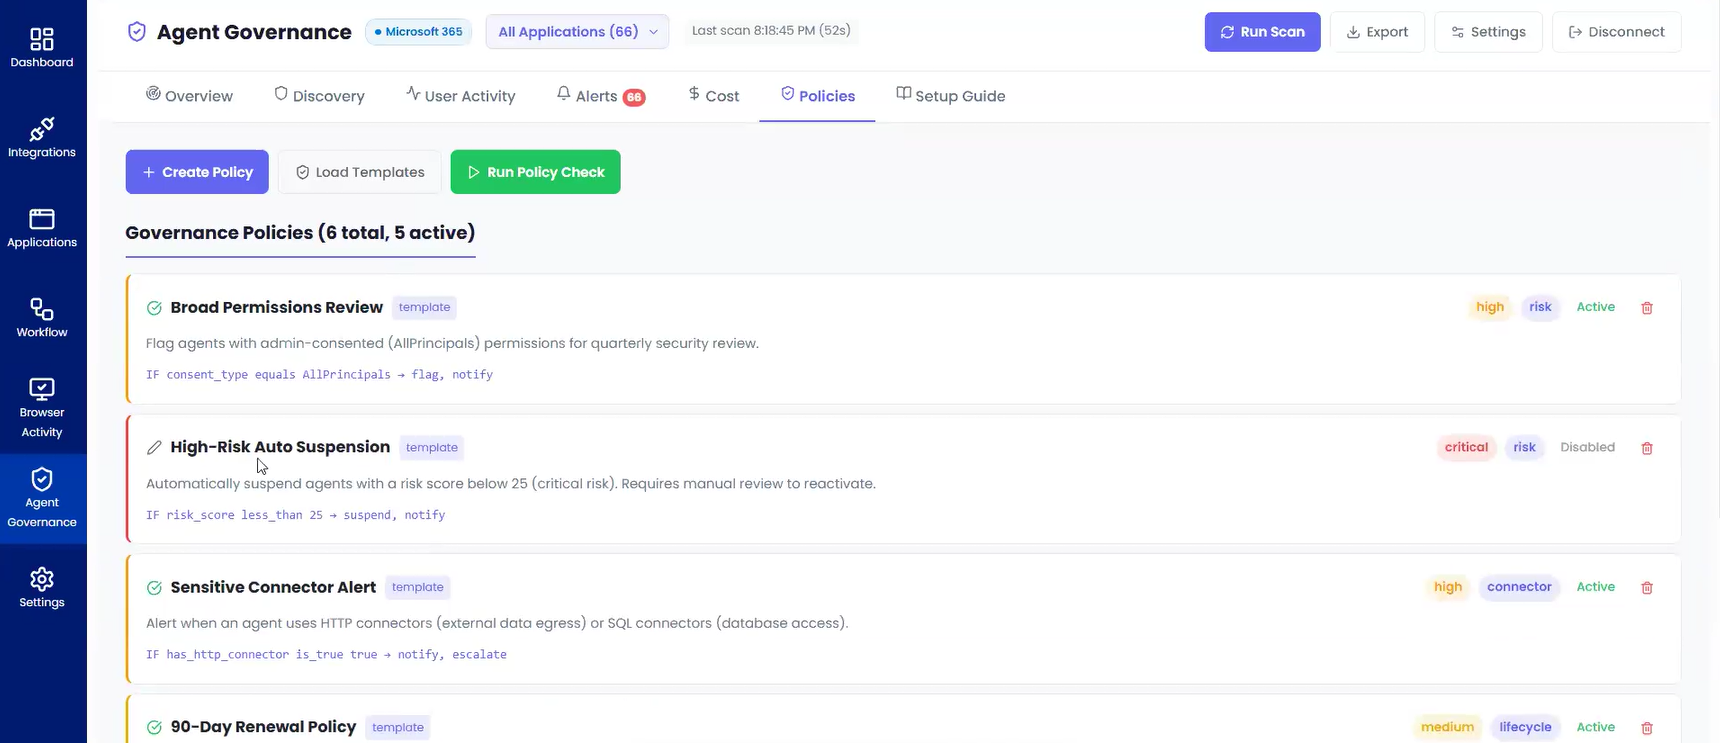Viewport: 1720px width, 743px height.
Task: Click the red 66 alerts count badge
Action: point(634,97)
